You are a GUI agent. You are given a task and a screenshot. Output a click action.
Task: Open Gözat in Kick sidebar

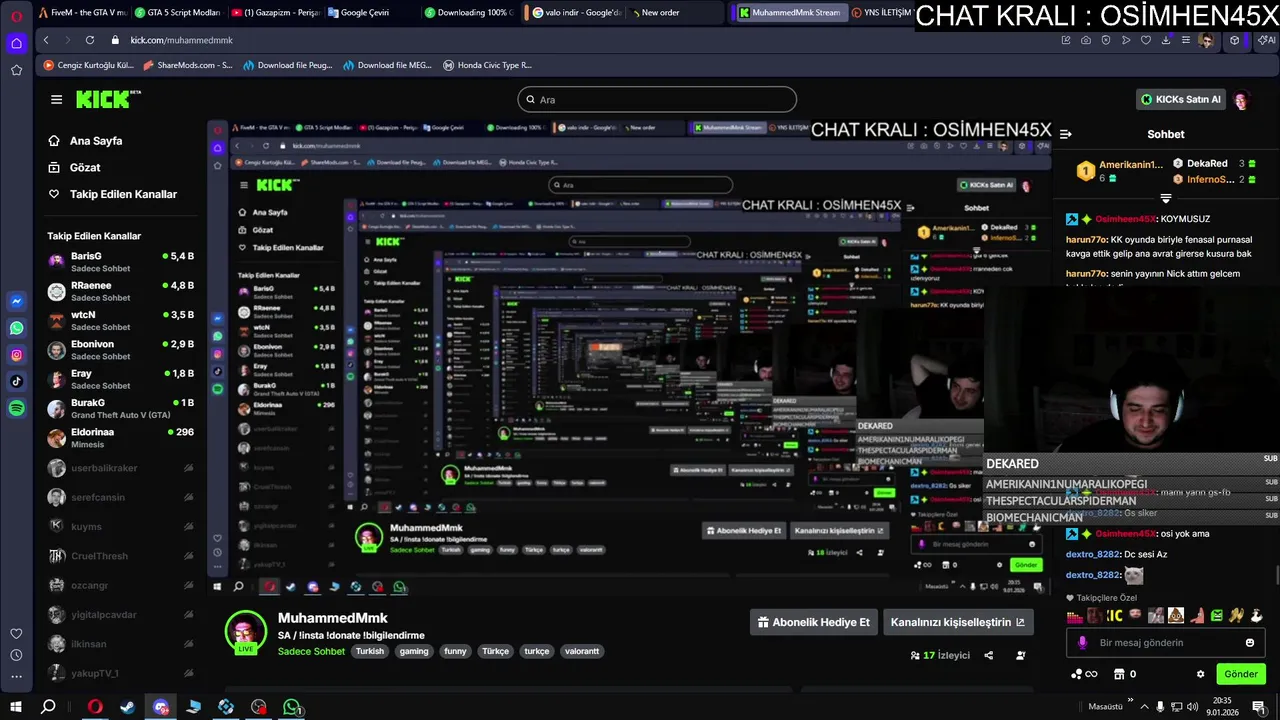click(x=85, y=167)
